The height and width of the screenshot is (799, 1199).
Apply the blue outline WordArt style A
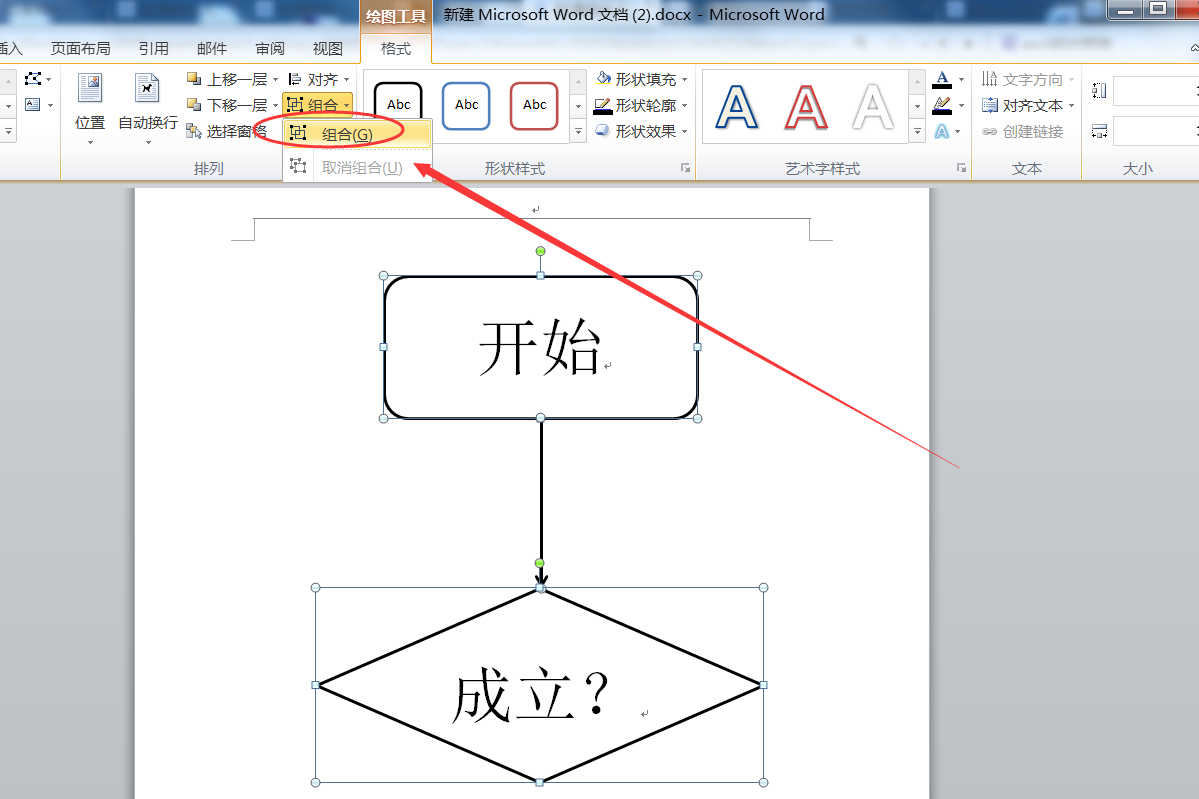click(x=736, y=107)
